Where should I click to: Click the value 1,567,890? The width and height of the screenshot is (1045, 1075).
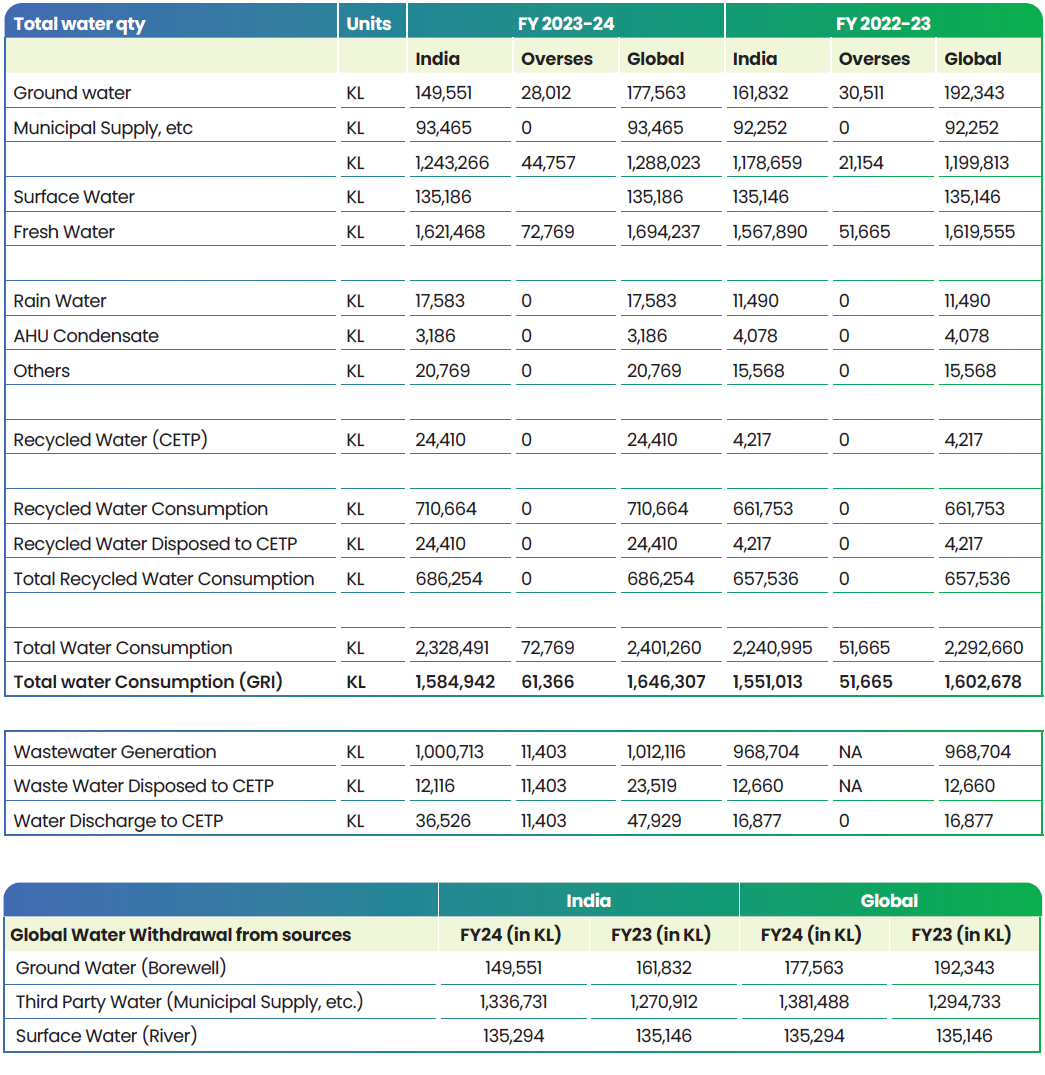point(769,232)
